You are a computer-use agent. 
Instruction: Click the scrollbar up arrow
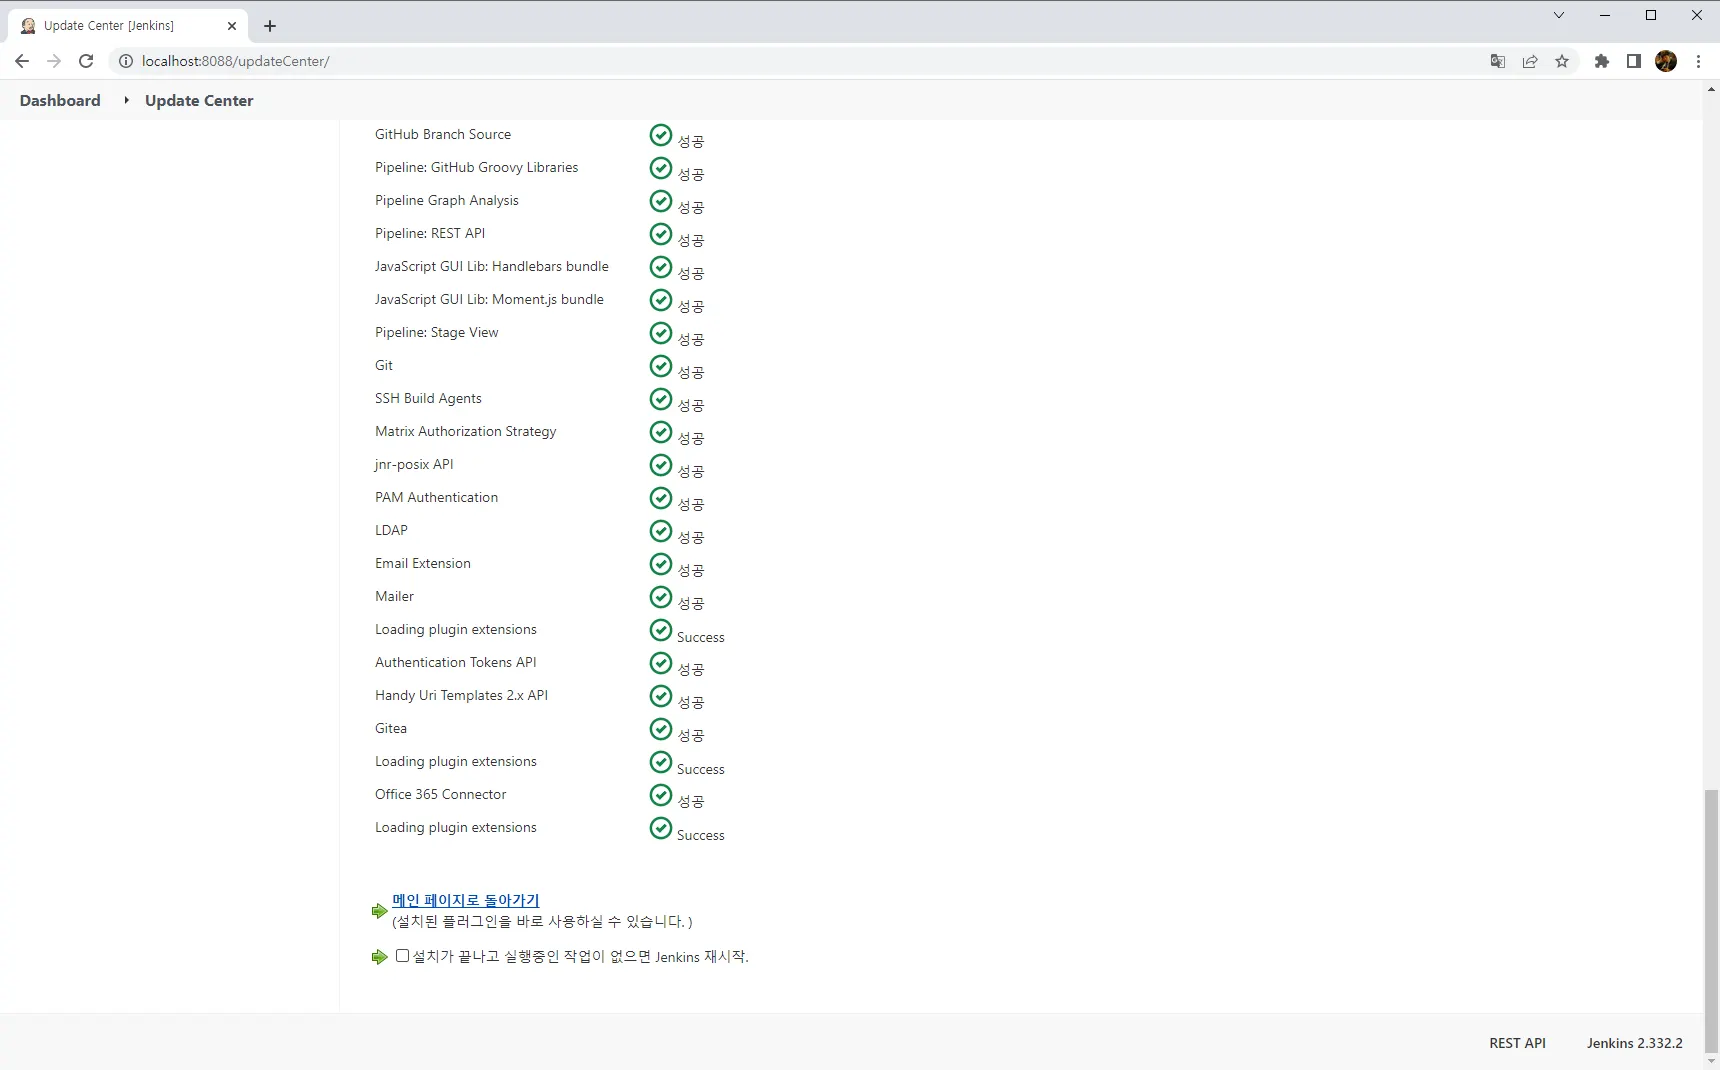click(1712, 88)
